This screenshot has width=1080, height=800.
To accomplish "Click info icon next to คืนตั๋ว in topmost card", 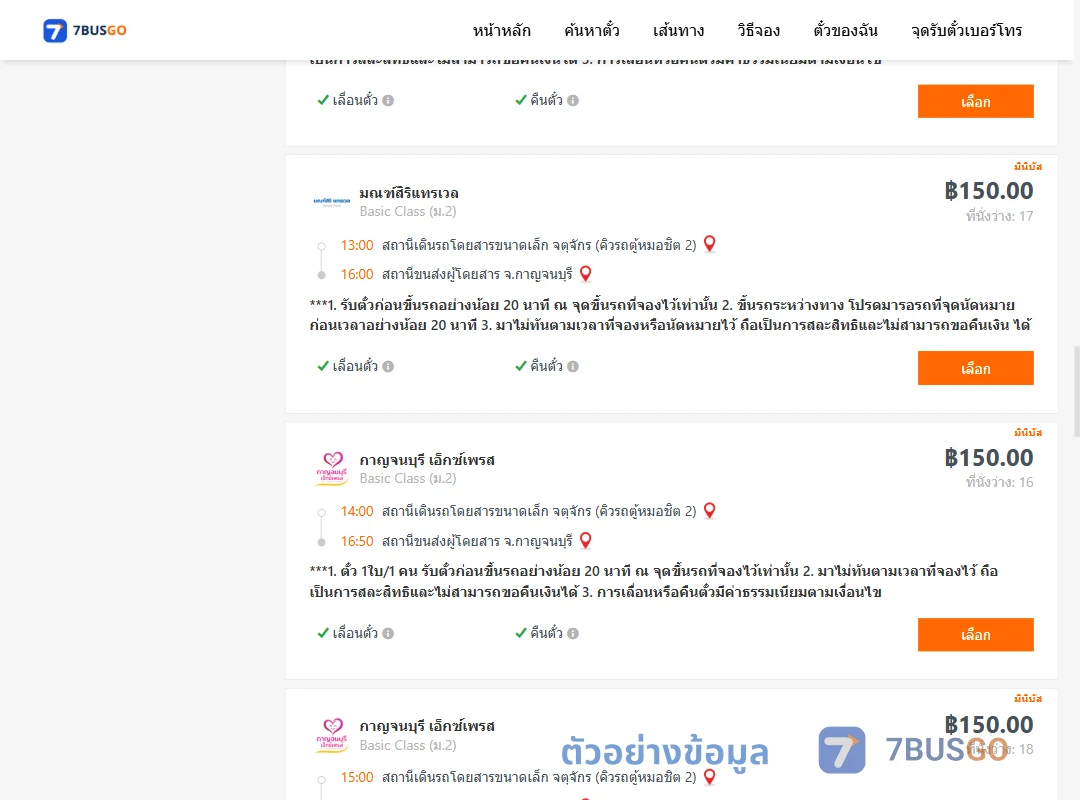I will tap(573, 101).
